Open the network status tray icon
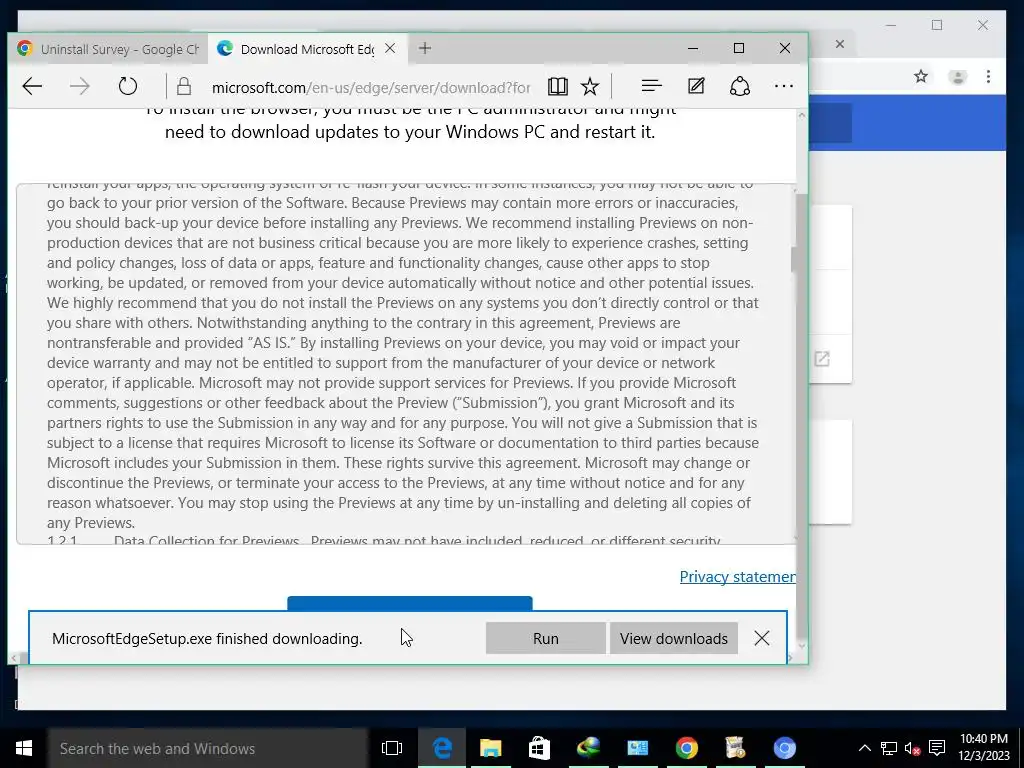The image size is (1024, 768). 888,748
